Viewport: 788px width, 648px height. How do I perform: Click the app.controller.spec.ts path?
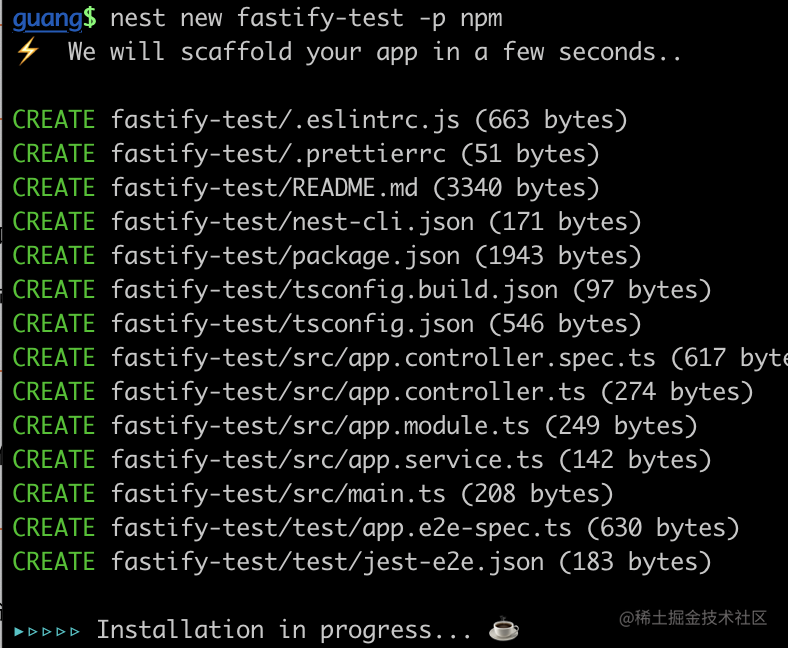coord(383,358)
